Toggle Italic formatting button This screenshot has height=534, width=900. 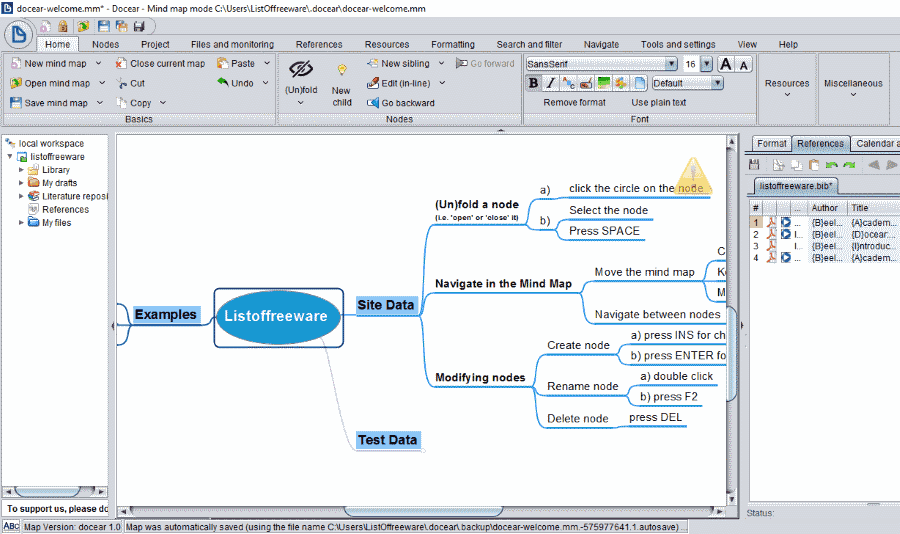pos(551,83)
